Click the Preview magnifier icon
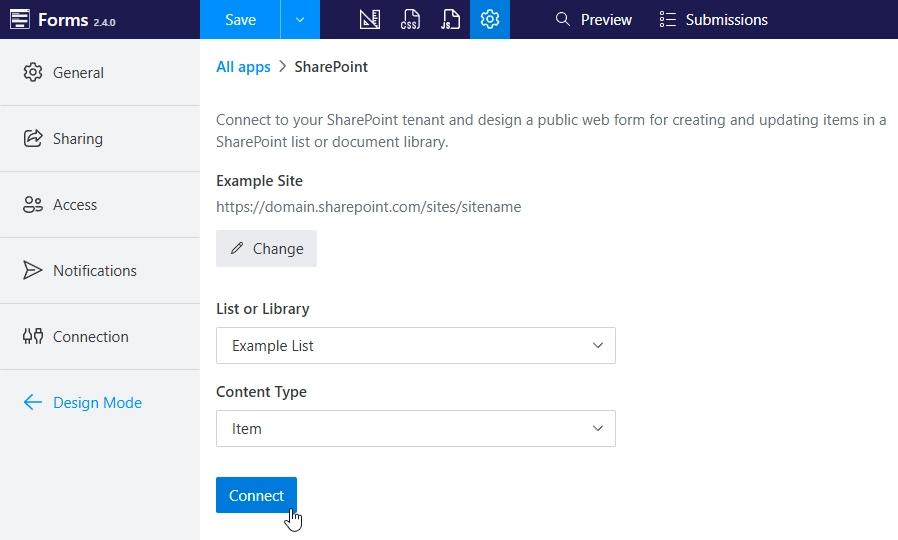 point(563,19)
